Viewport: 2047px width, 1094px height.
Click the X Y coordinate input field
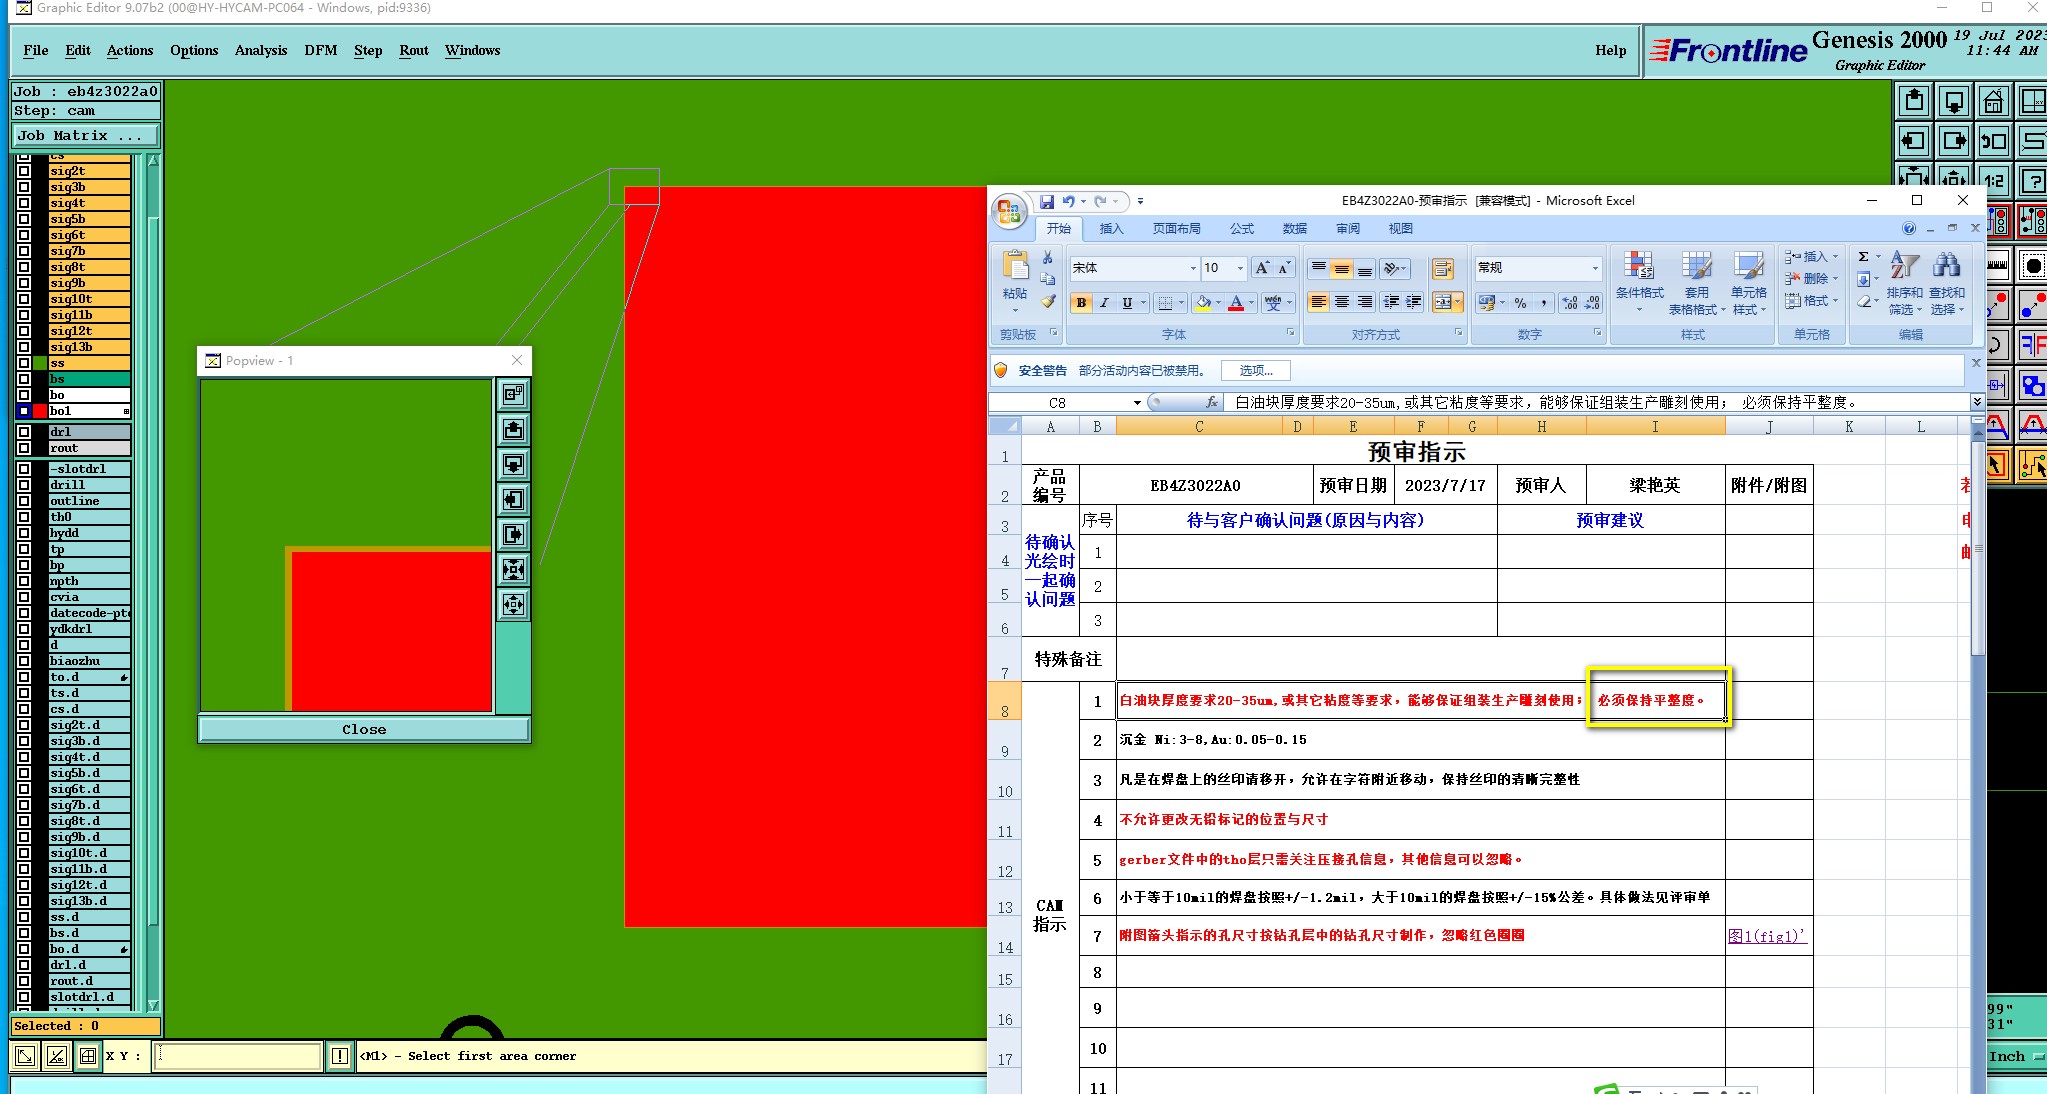tap(238, 1056)
